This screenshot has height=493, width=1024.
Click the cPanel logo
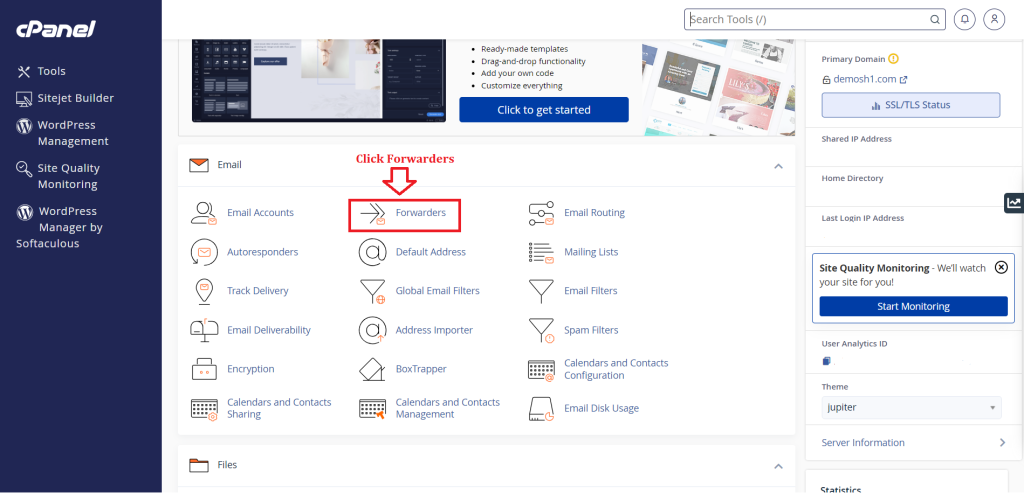[x=56, y=29]
